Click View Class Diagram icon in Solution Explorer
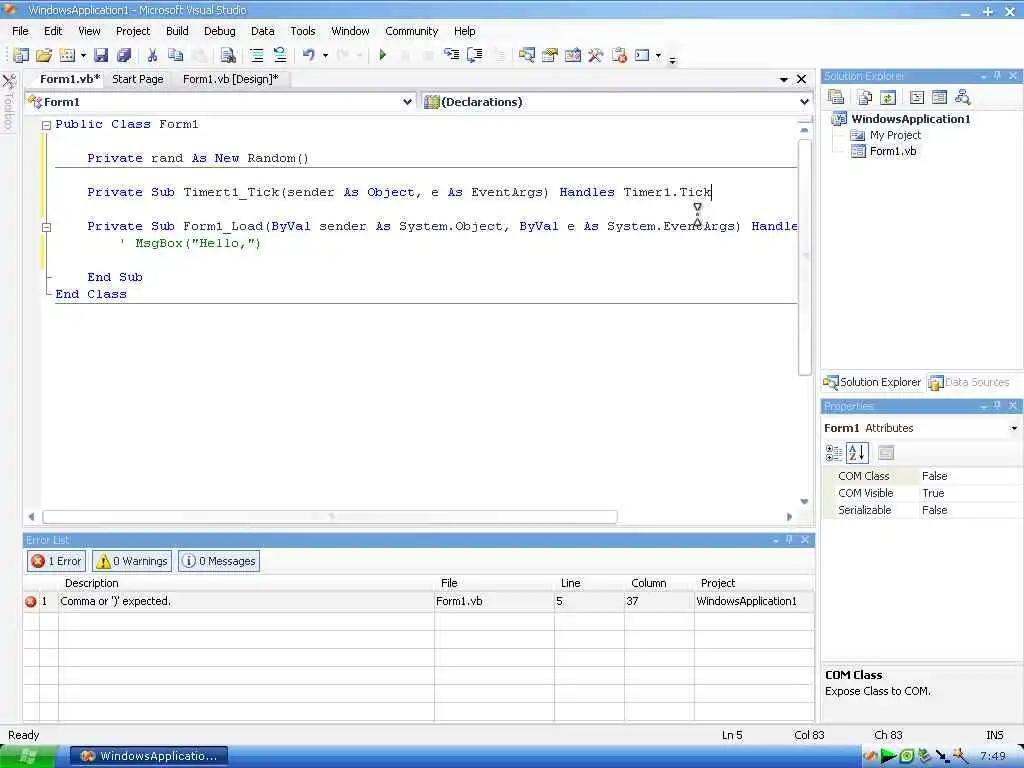The height and width of the screenshot is (768, 1024). point(962,97)
